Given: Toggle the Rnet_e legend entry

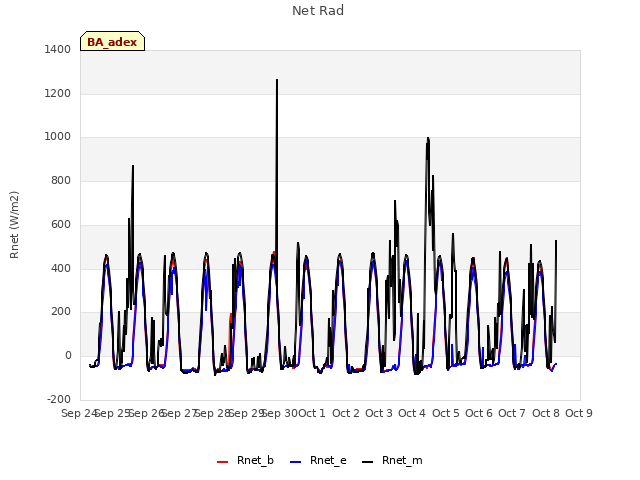Looking at the screenshot, I should (x=318, y=460).
